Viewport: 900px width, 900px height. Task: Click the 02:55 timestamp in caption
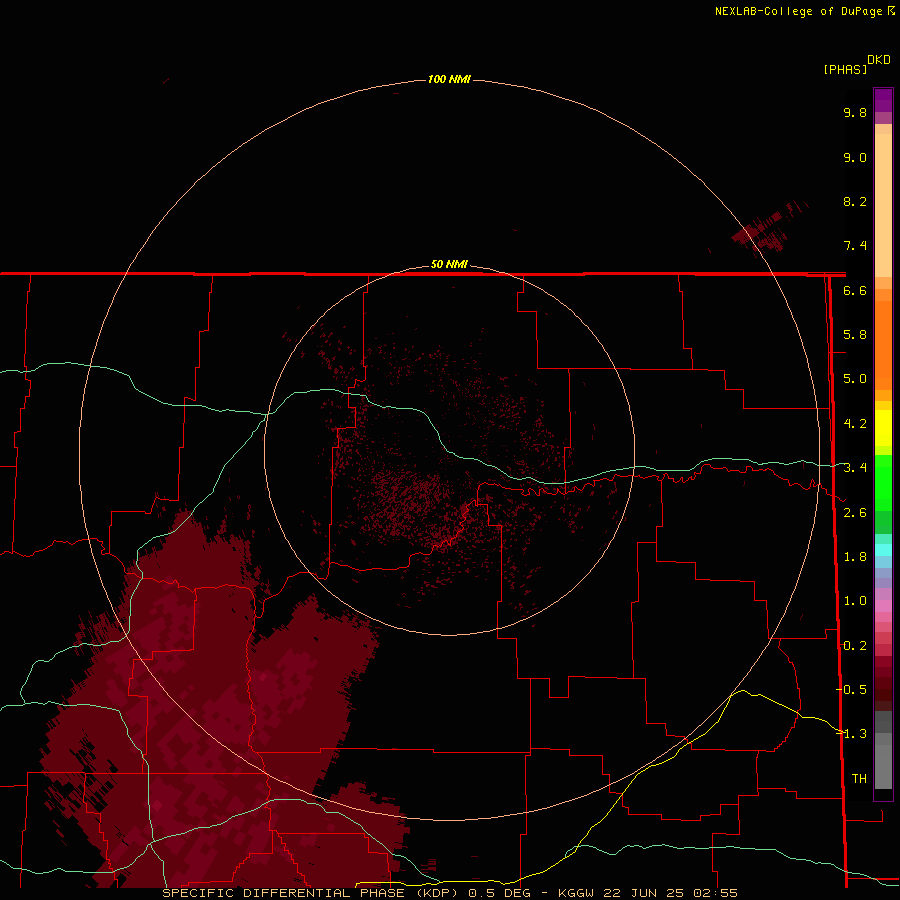point(715,893)
